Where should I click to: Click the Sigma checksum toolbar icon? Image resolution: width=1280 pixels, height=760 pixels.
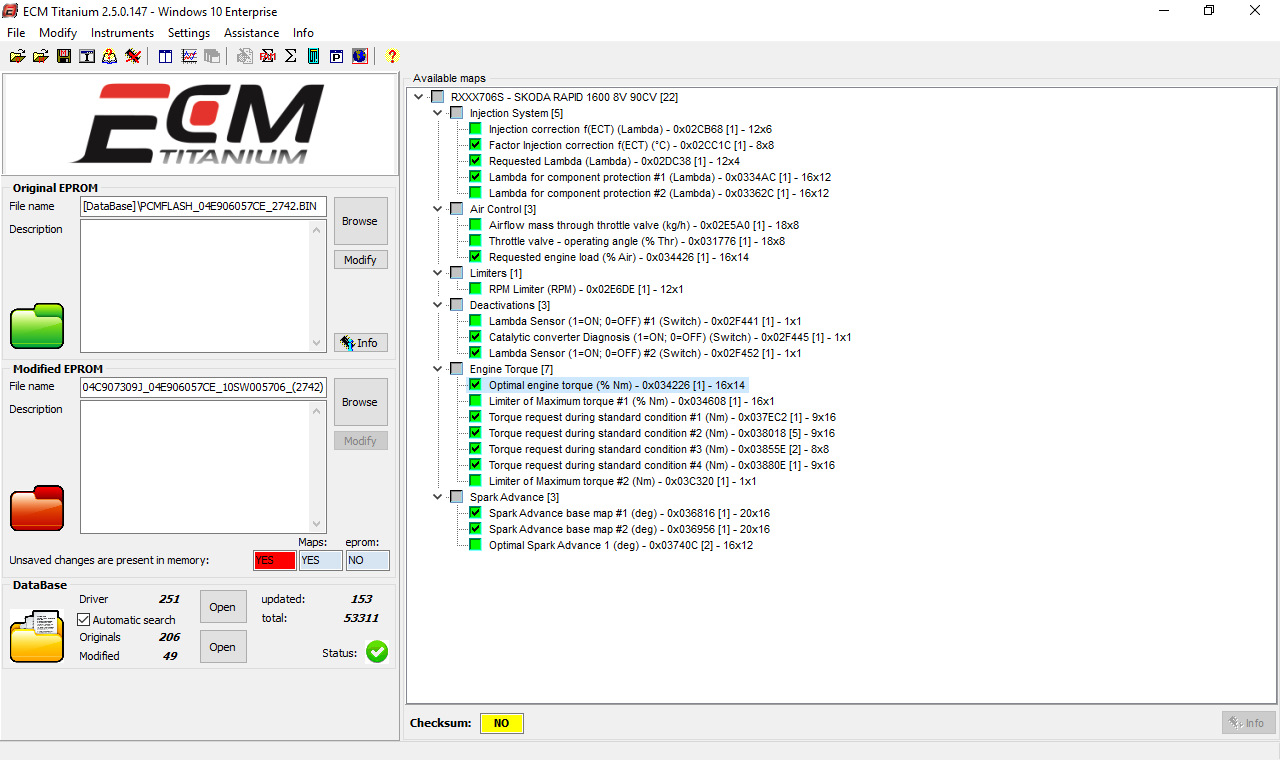[x=291, y=57]
